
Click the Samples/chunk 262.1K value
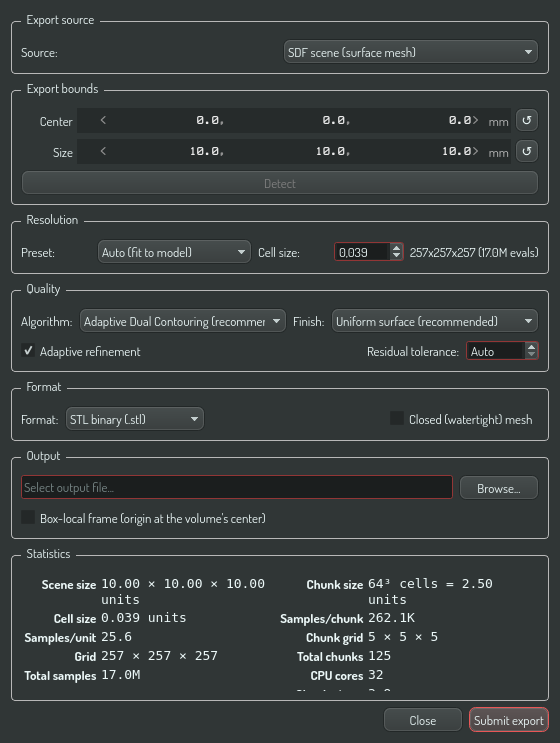(x=391, y=618)
